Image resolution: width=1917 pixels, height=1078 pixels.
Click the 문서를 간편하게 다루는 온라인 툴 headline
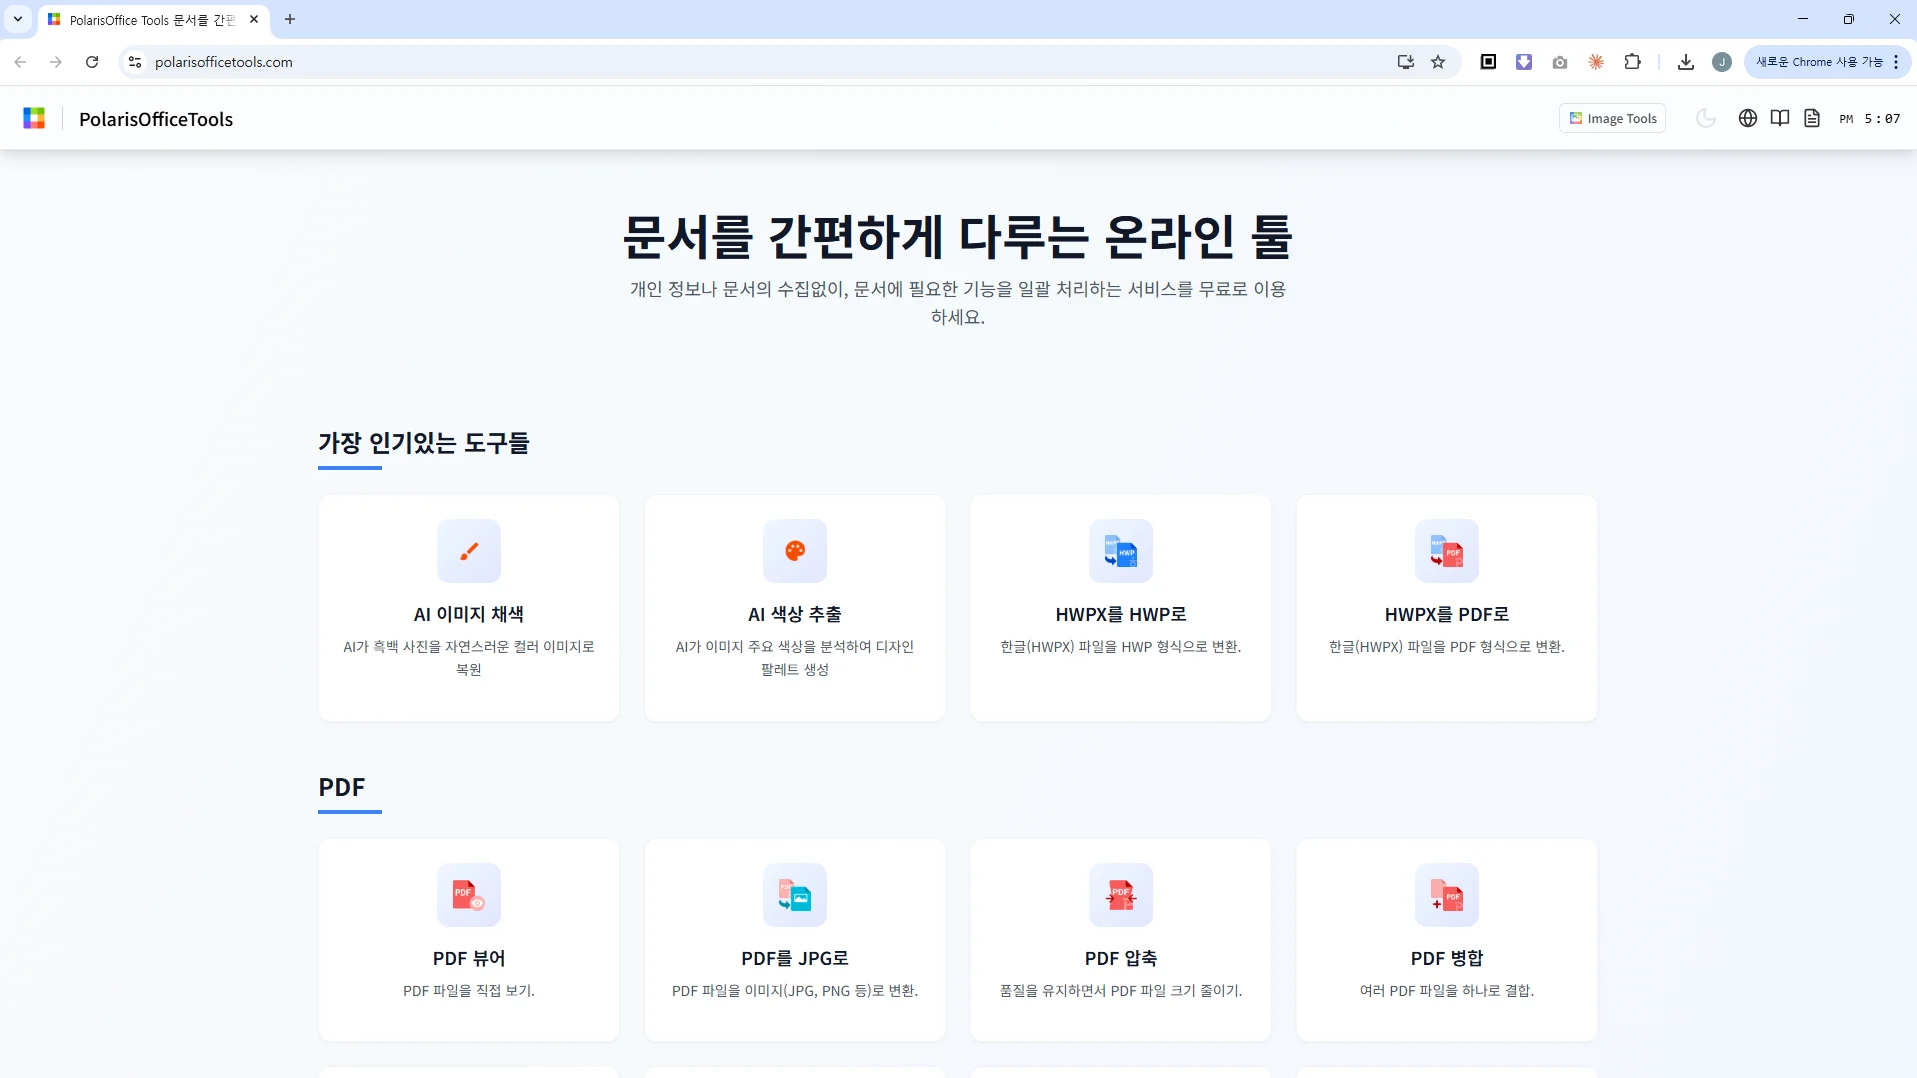point(958,237)
